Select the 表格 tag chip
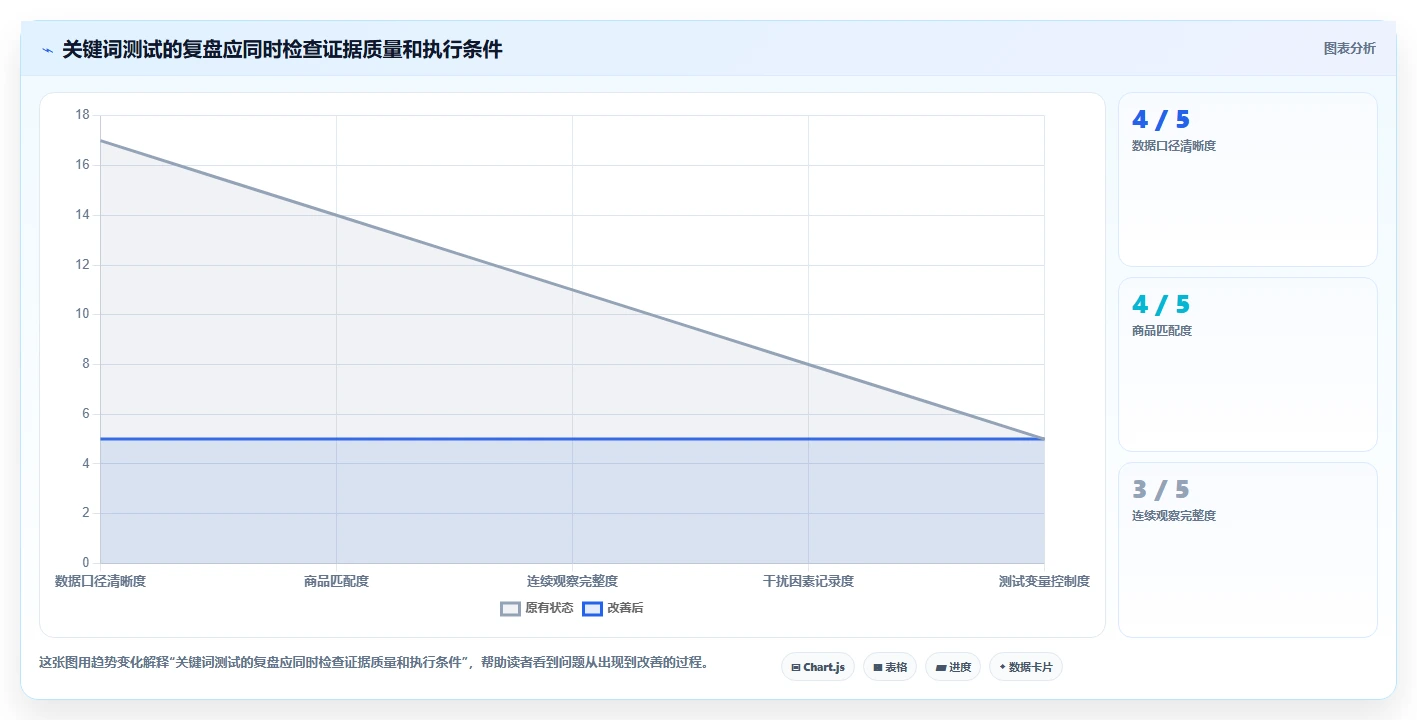1417x720 pixels. coord(890,667)
